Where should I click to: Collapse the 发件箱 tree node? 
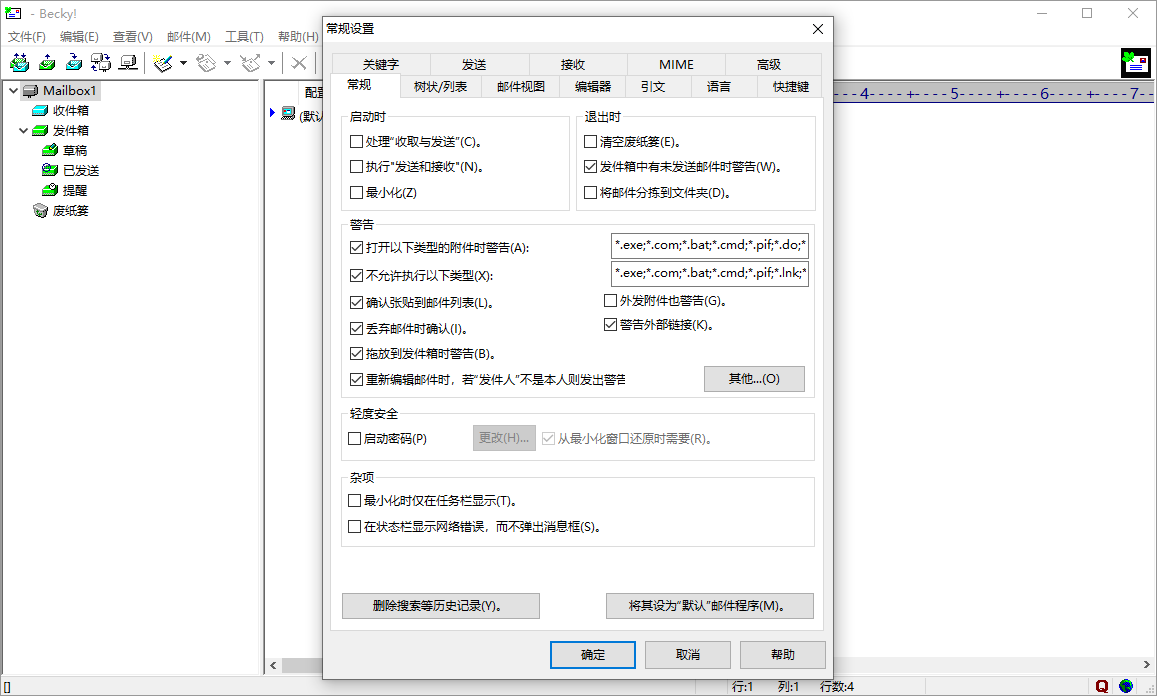point(24,131)
